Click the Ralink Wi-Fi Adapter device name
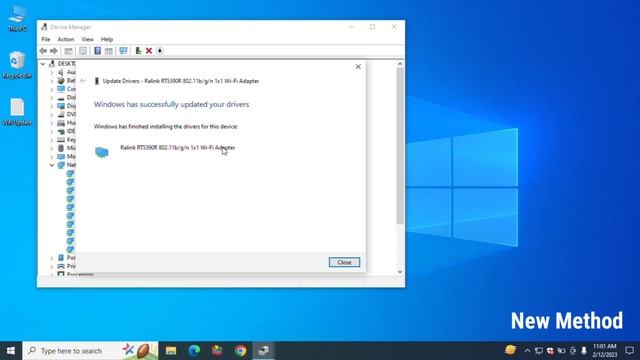Viewport: 640px width, 360px height. click(x=178, y=147)
